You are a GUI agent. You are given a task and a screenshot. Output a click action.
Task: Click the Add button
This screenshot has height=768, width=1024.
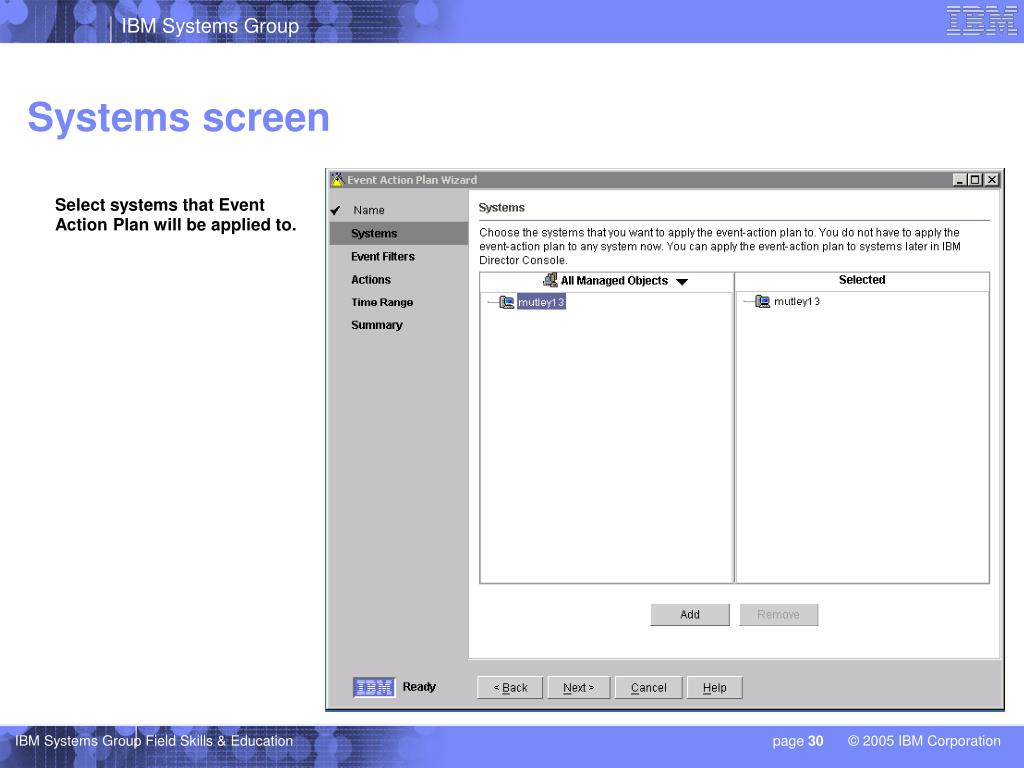pyautogui.click(x=690, y=615)
